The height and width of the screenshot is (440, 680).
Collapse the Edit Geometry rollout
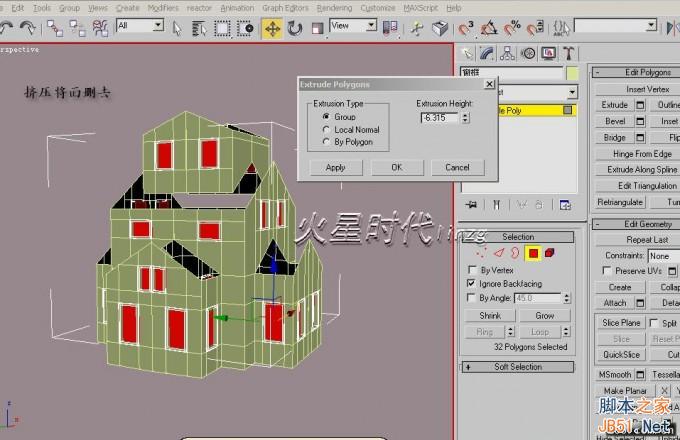click(636, 224)
